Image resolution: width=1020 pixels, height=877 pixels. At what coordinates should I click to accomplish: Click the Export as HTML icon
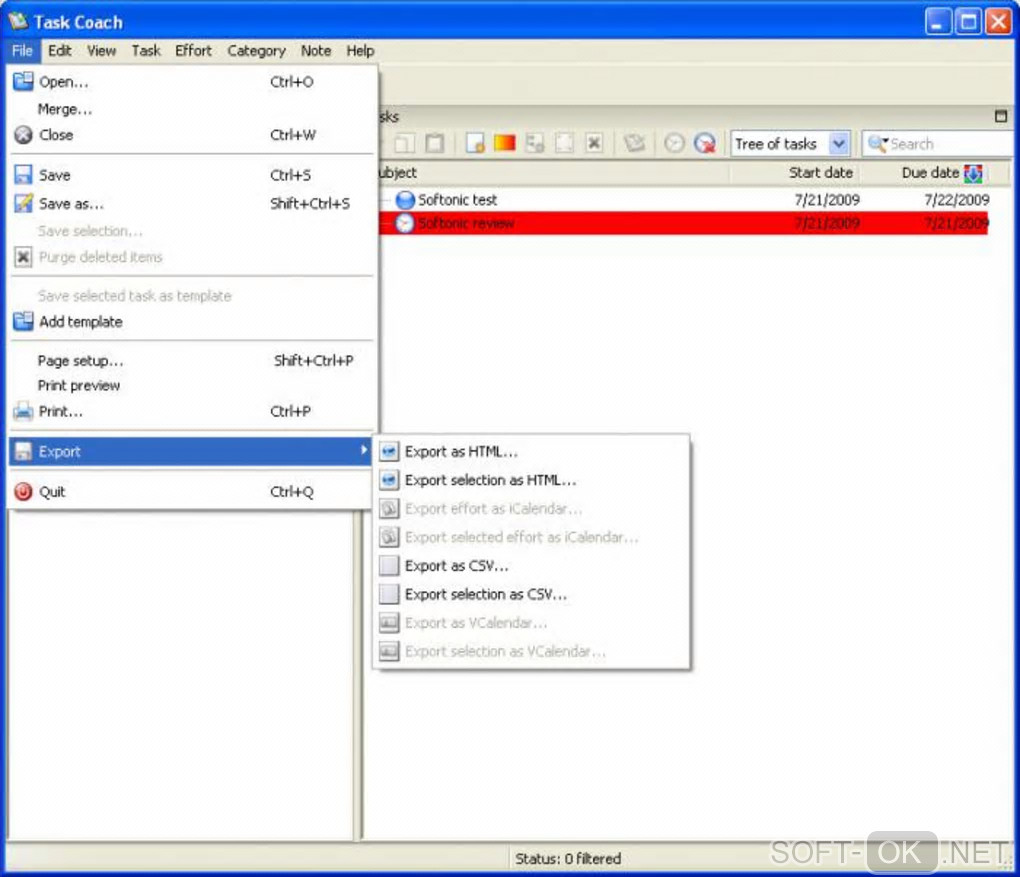389,452
